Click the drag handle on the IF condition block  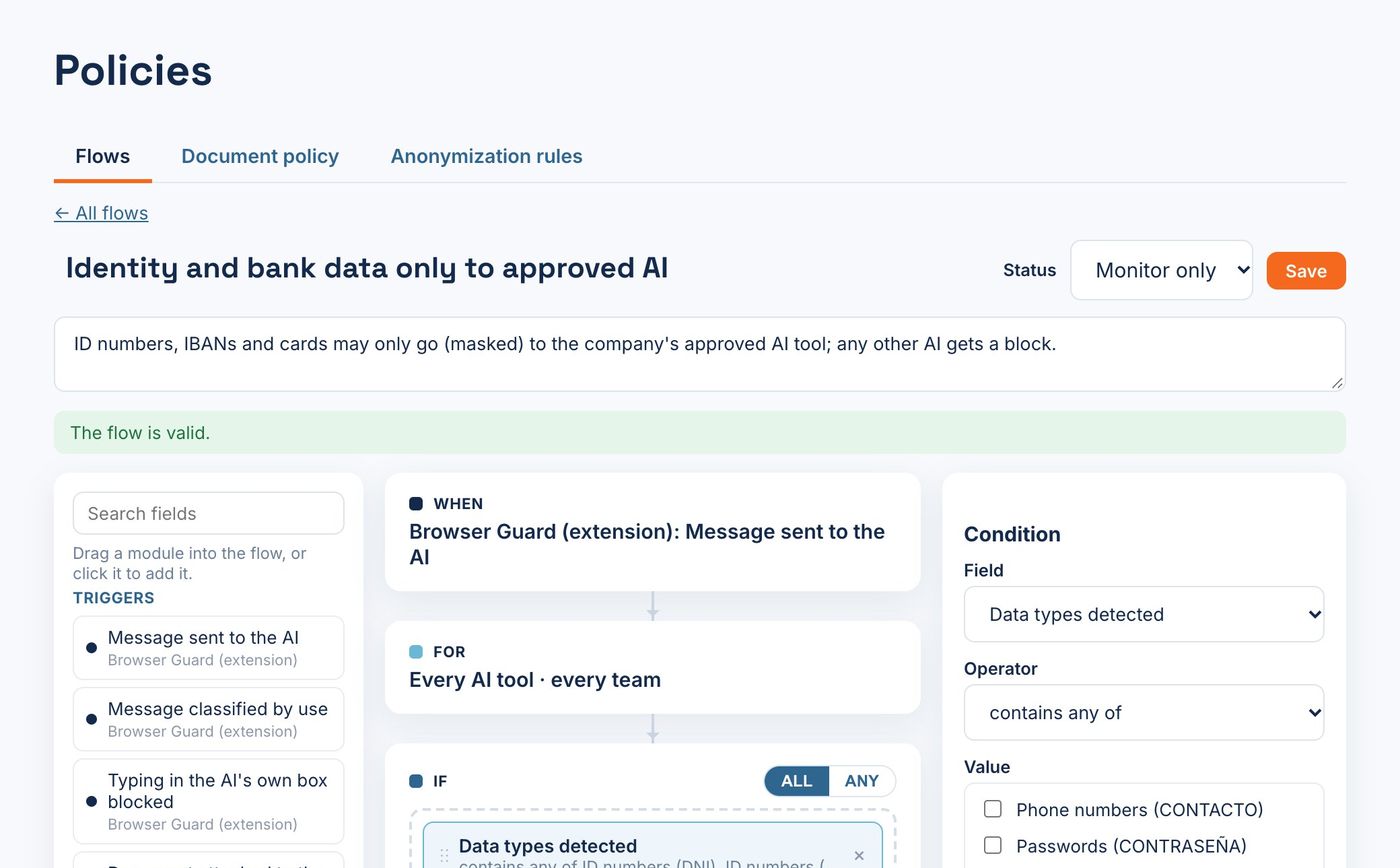(x=444, y=856)
